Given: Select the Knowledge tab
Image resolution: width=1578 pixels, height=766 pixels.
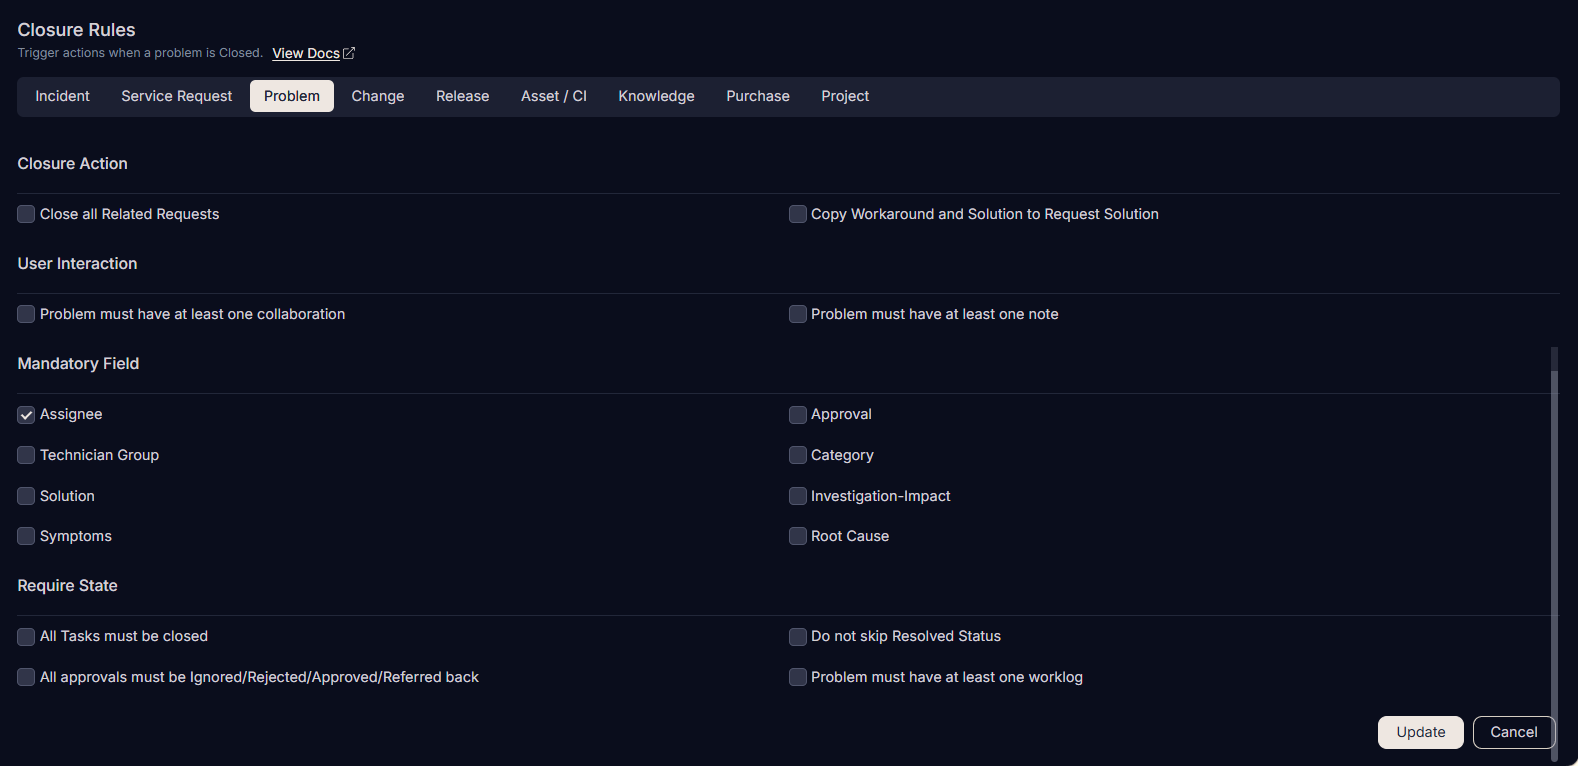Looking at the screenshot, I should point(656,96).
